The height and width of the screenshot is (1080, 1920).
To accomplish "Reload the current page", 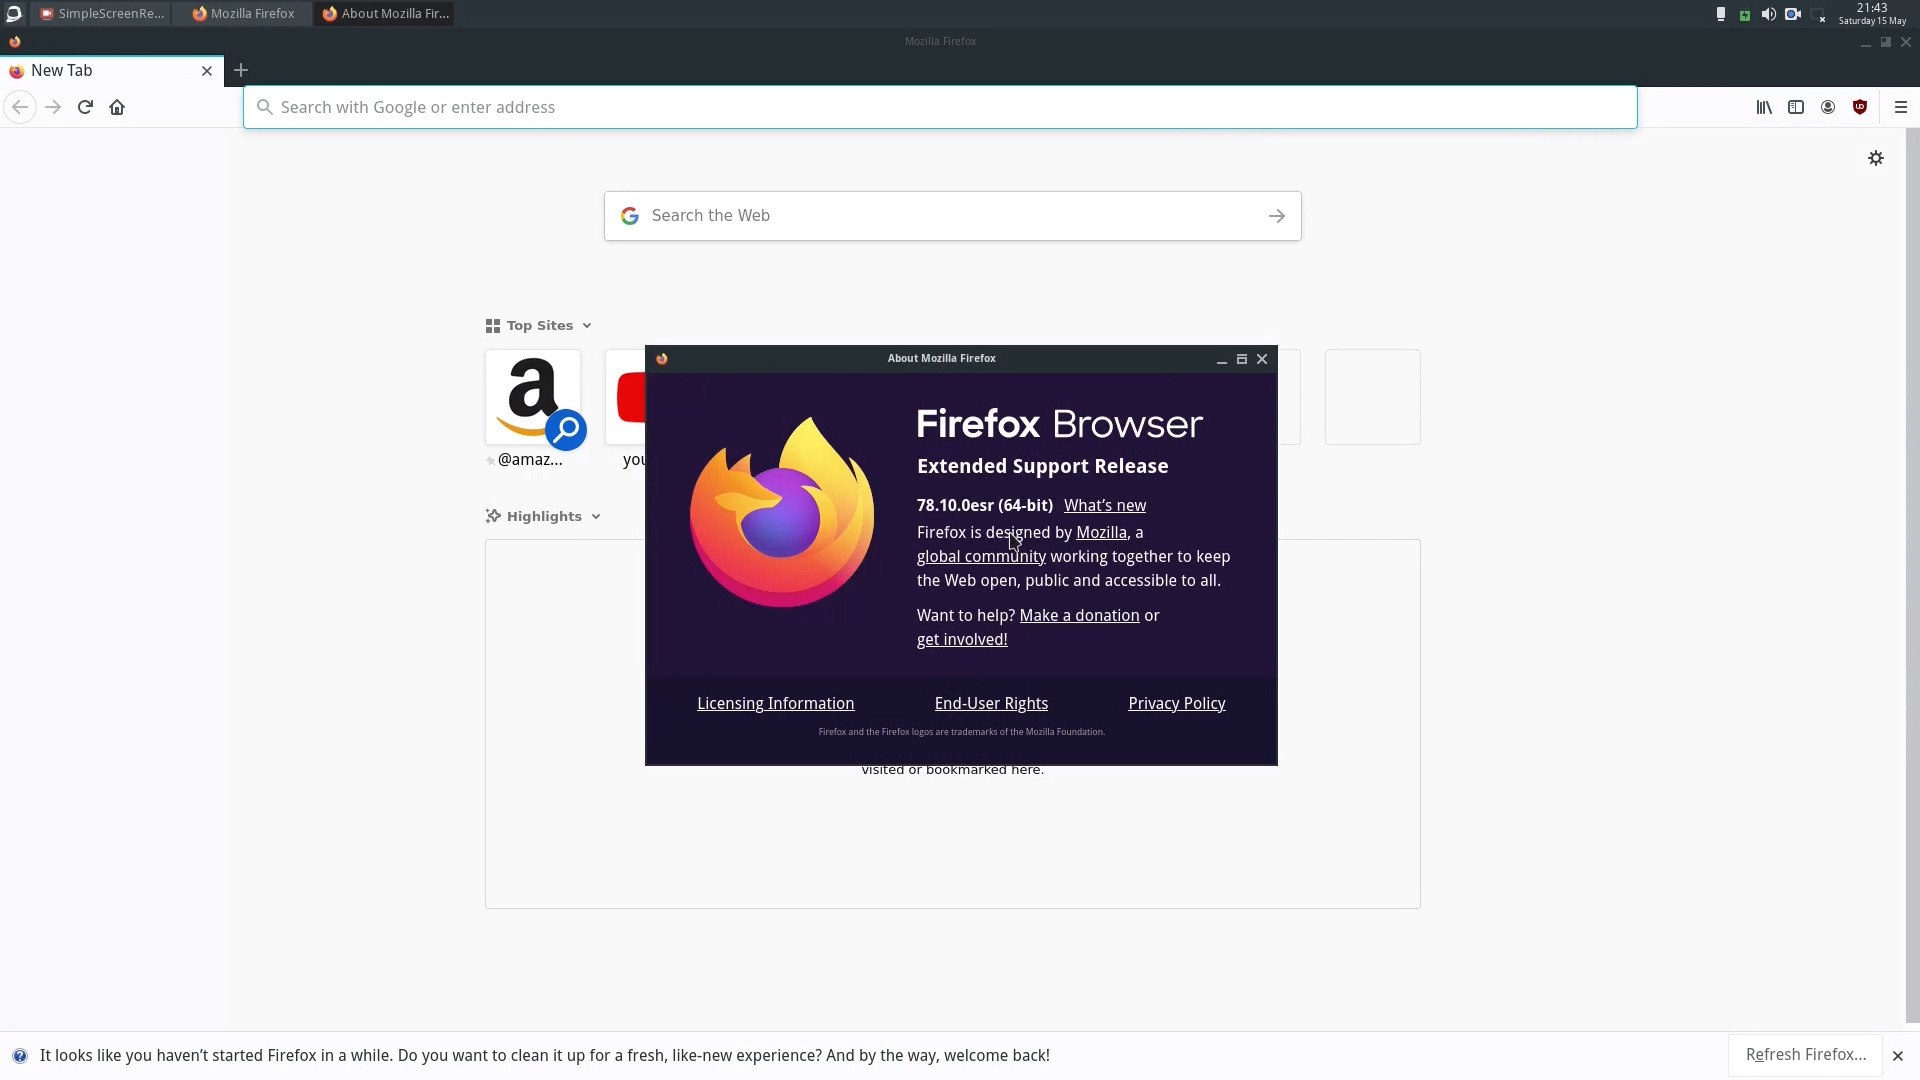I will click(x=85, y=107).
